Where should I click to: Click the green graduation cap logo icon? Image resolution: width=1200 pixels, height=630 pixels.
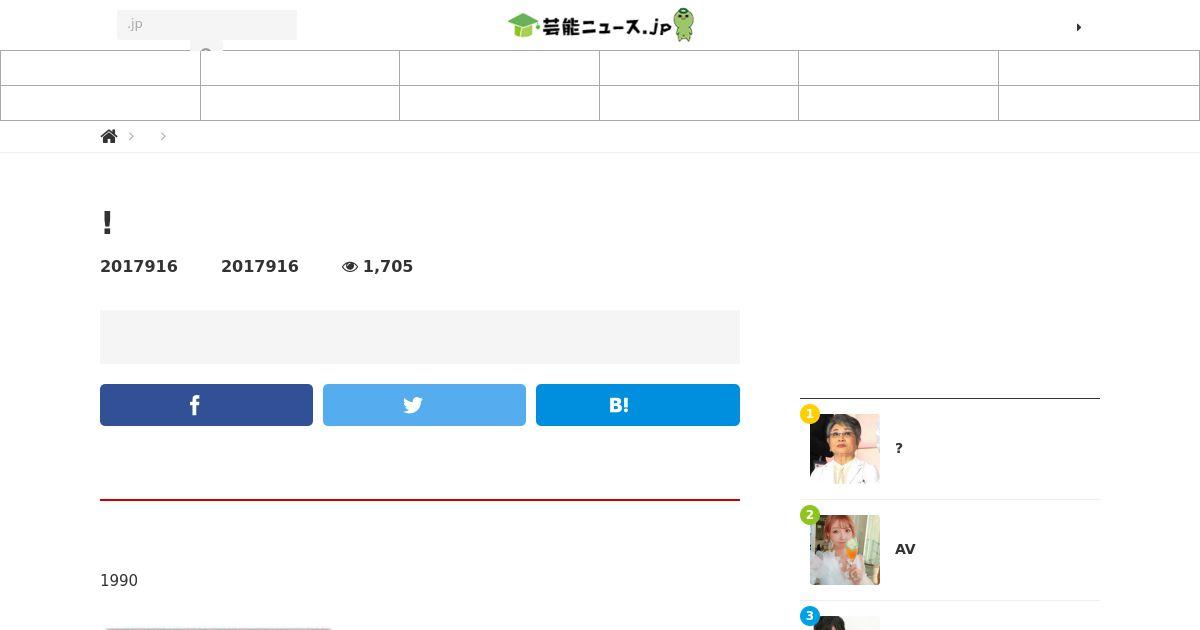coord(523,26)
